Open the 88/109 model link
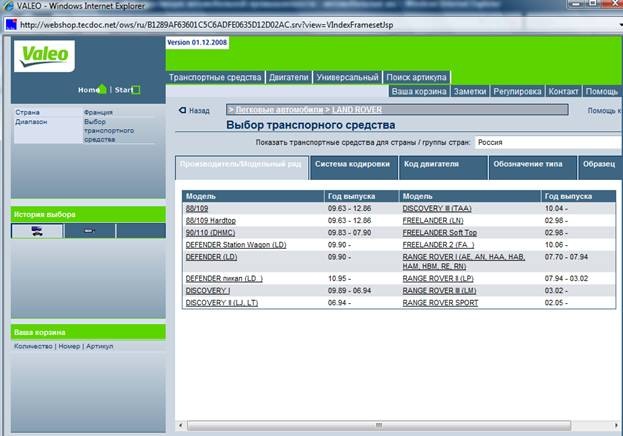Image resolution: width=623 pixels, height=436 pixels. click(x=197, y=208)
